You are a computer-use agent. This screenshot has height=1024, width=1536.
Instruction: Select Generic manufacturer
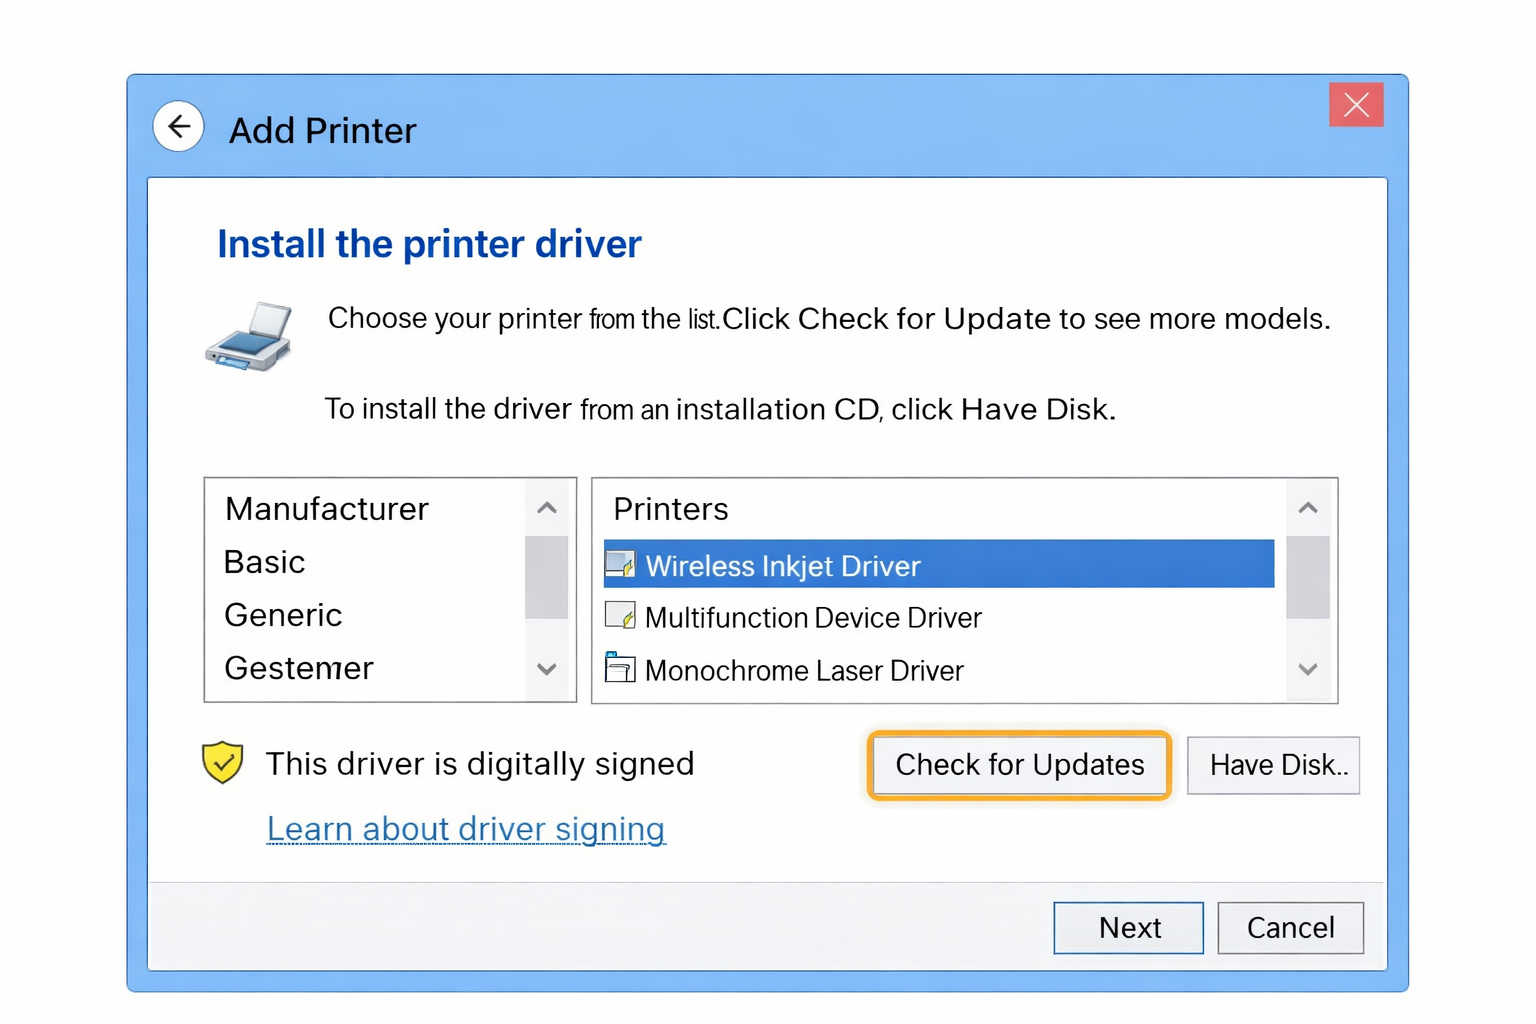283,615
